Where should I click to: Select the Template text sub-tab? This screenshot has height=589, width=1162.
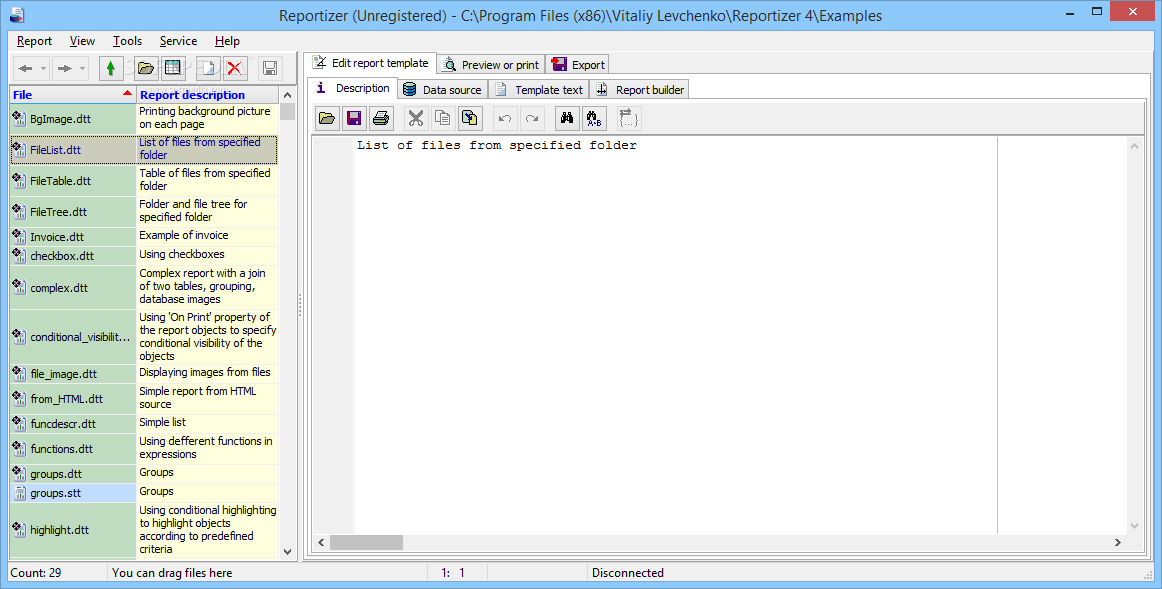point(539,90)
